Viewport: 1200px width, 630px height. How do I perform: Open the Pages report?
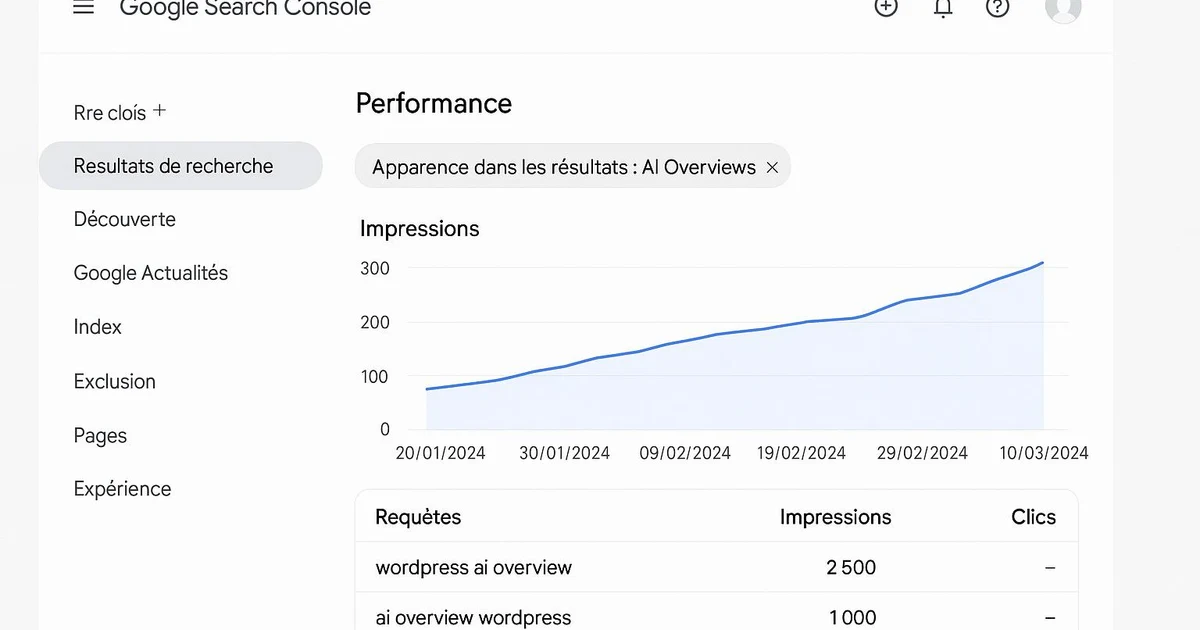[100, 435]
